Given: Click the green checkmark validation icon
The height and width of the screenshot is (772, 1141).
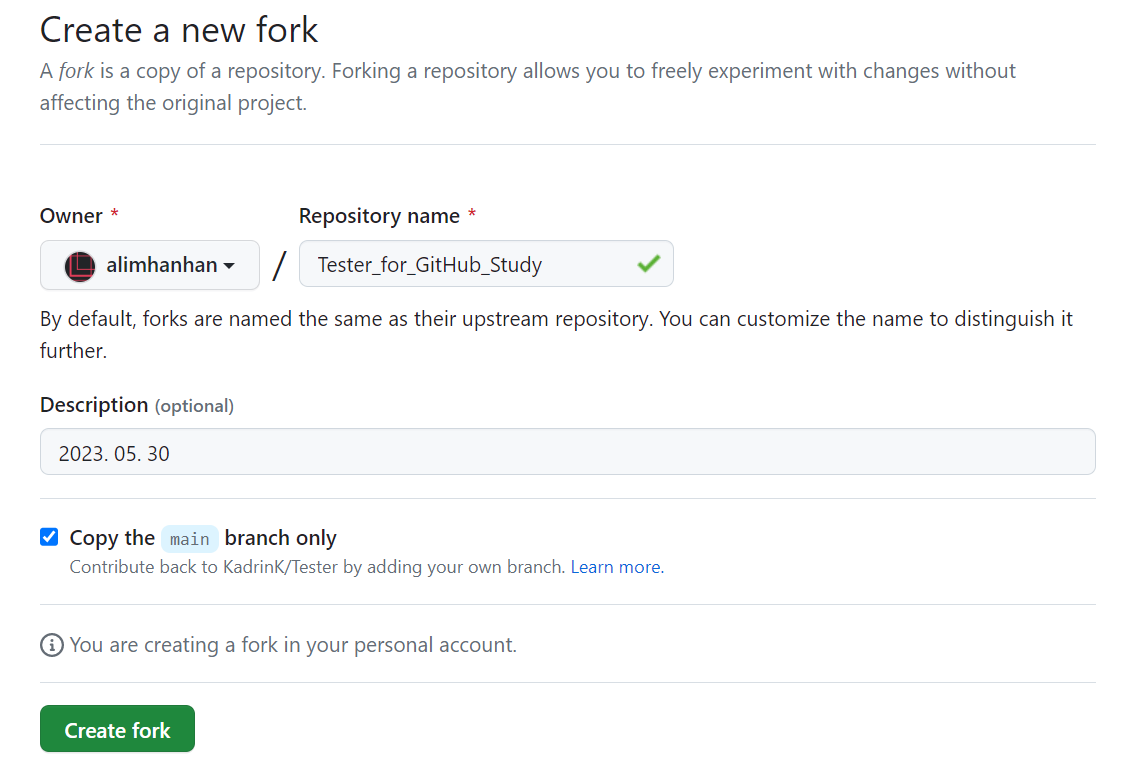Looking at the screenshot, I should (x=649, y=264).
